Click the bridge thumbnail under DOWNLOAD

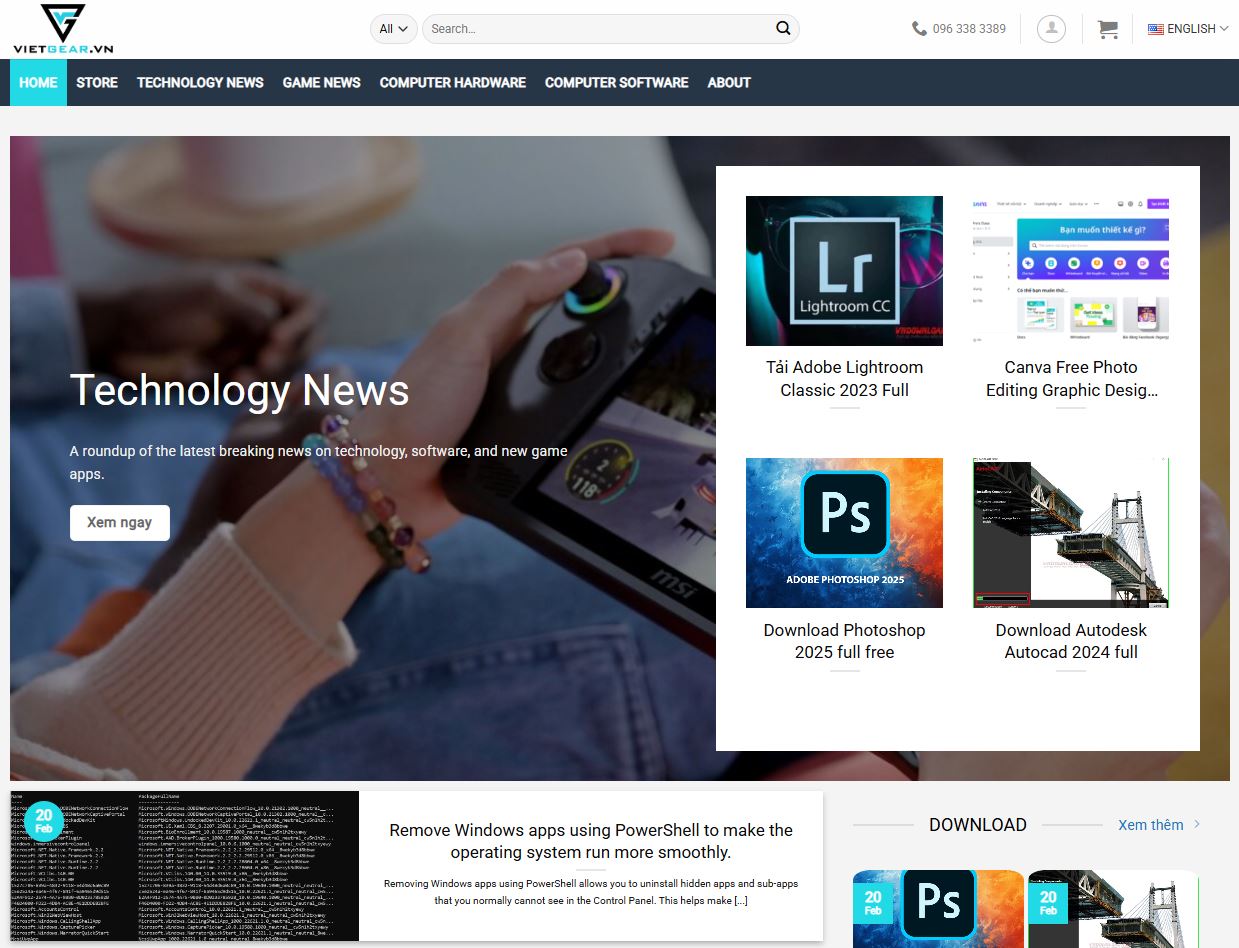(x=1113, y=909)
